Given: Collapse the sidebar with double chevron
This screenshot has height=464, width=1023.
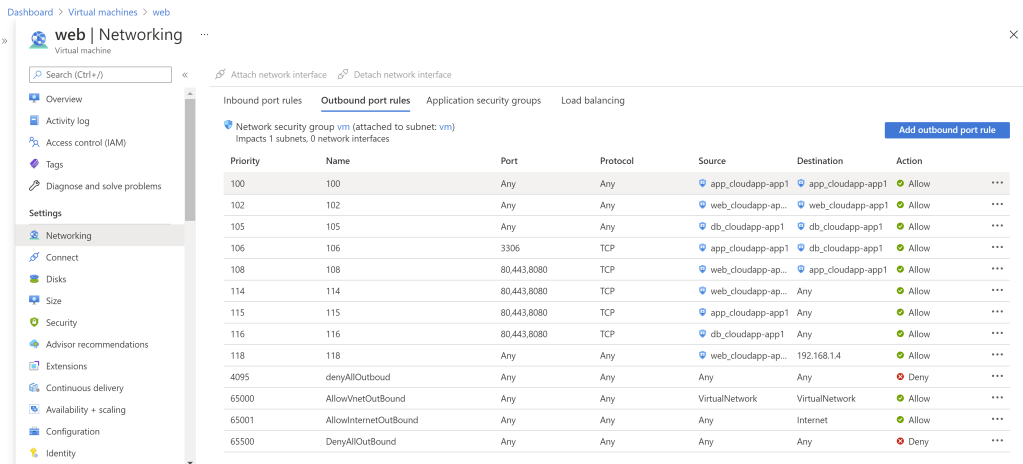Looking at the screenshot, I should click(x=185, y=75).
